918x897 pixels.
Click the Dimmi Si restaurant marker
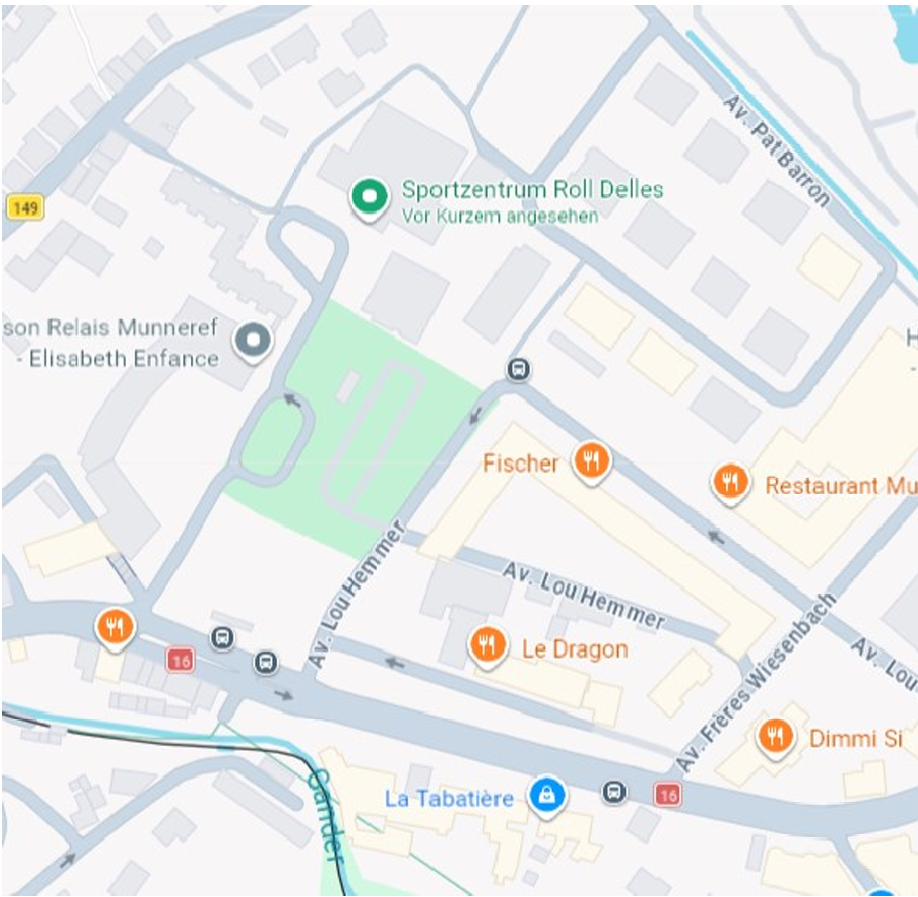[776, 737]
